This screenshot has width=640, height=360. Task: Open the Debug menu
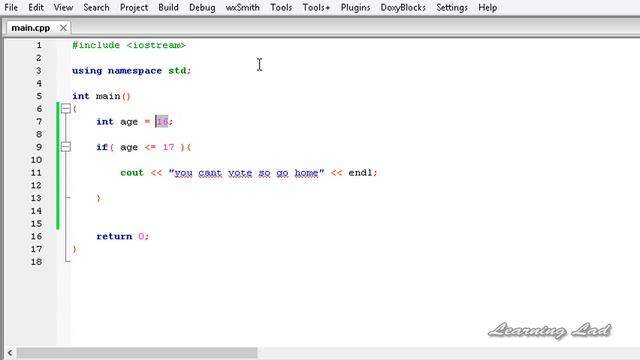(x=202, y=7)
